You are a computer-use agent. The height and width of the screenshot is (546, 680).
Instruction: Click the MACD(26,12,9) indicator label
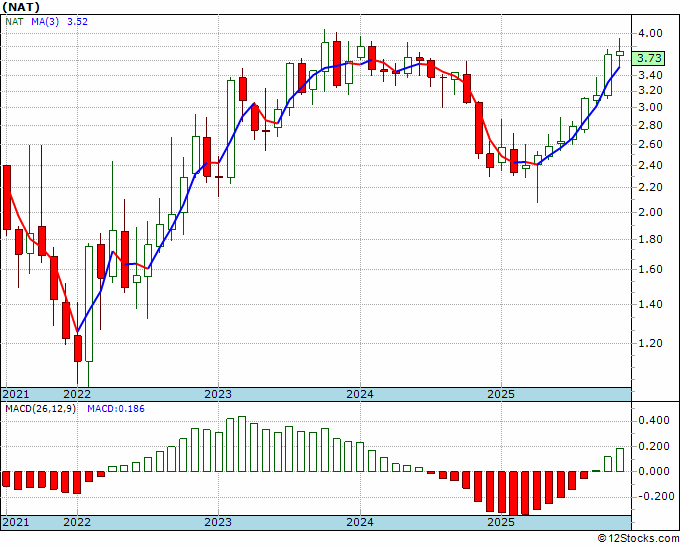tap(40, 409)
